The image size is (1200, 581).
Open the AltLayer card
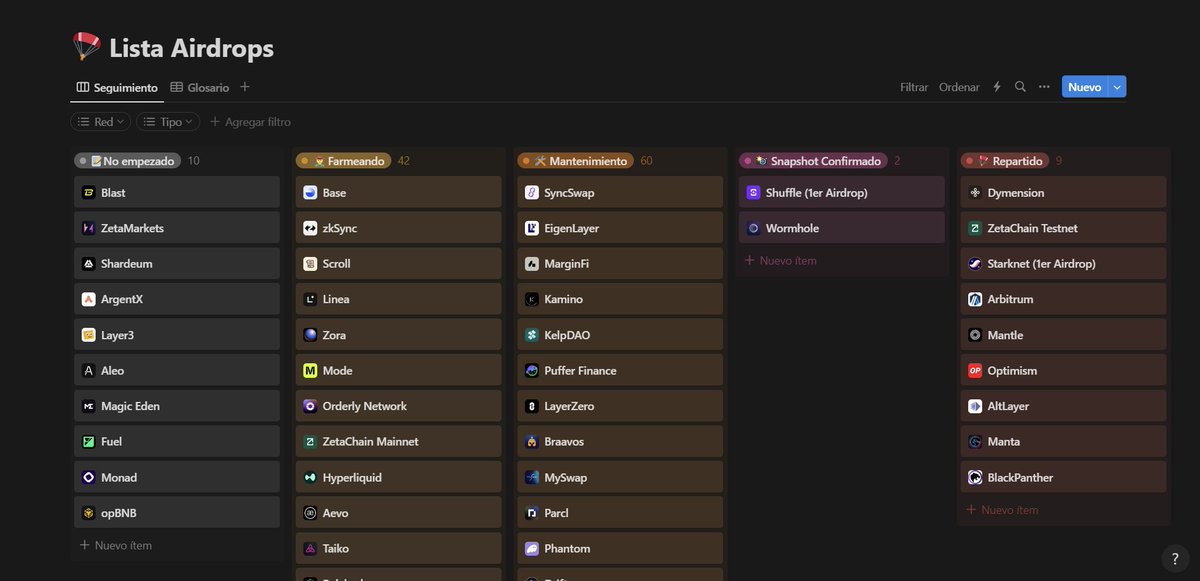[1063, 406]
